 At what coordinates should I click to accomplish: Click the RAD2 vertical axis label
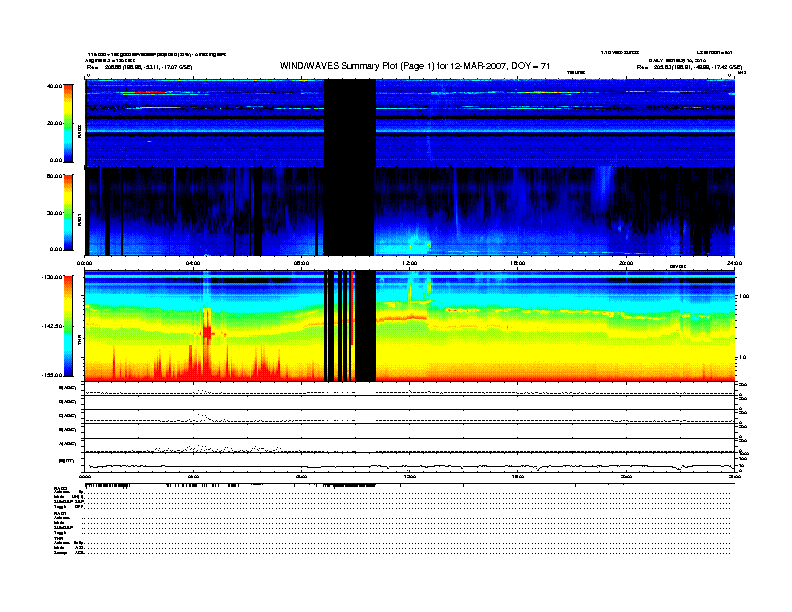pos(79,132)
